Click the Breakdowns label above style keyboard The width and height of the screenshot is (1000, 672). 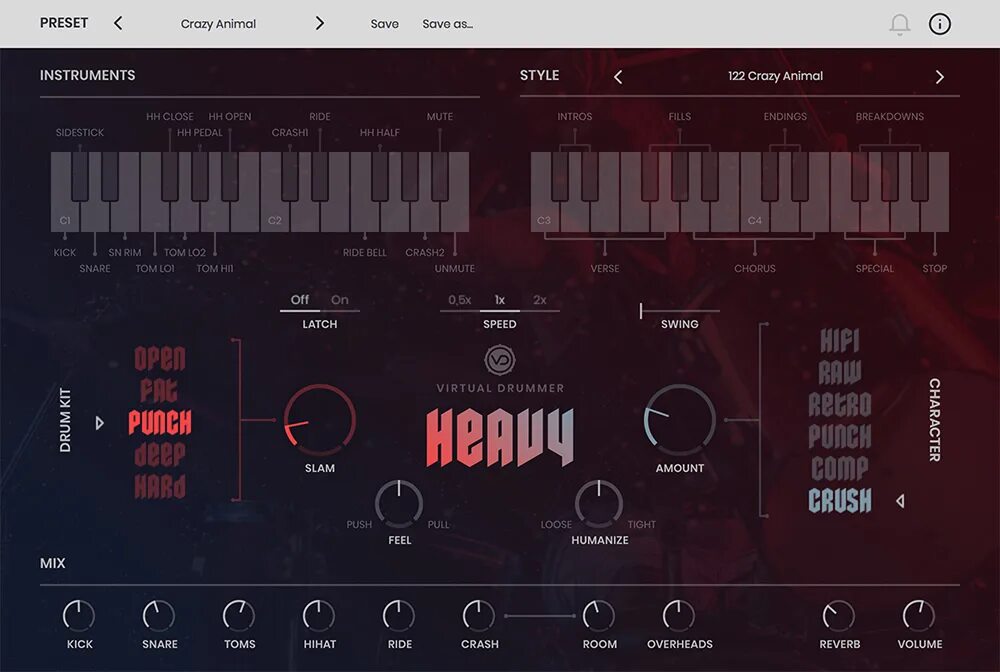[x=890, y=117]
